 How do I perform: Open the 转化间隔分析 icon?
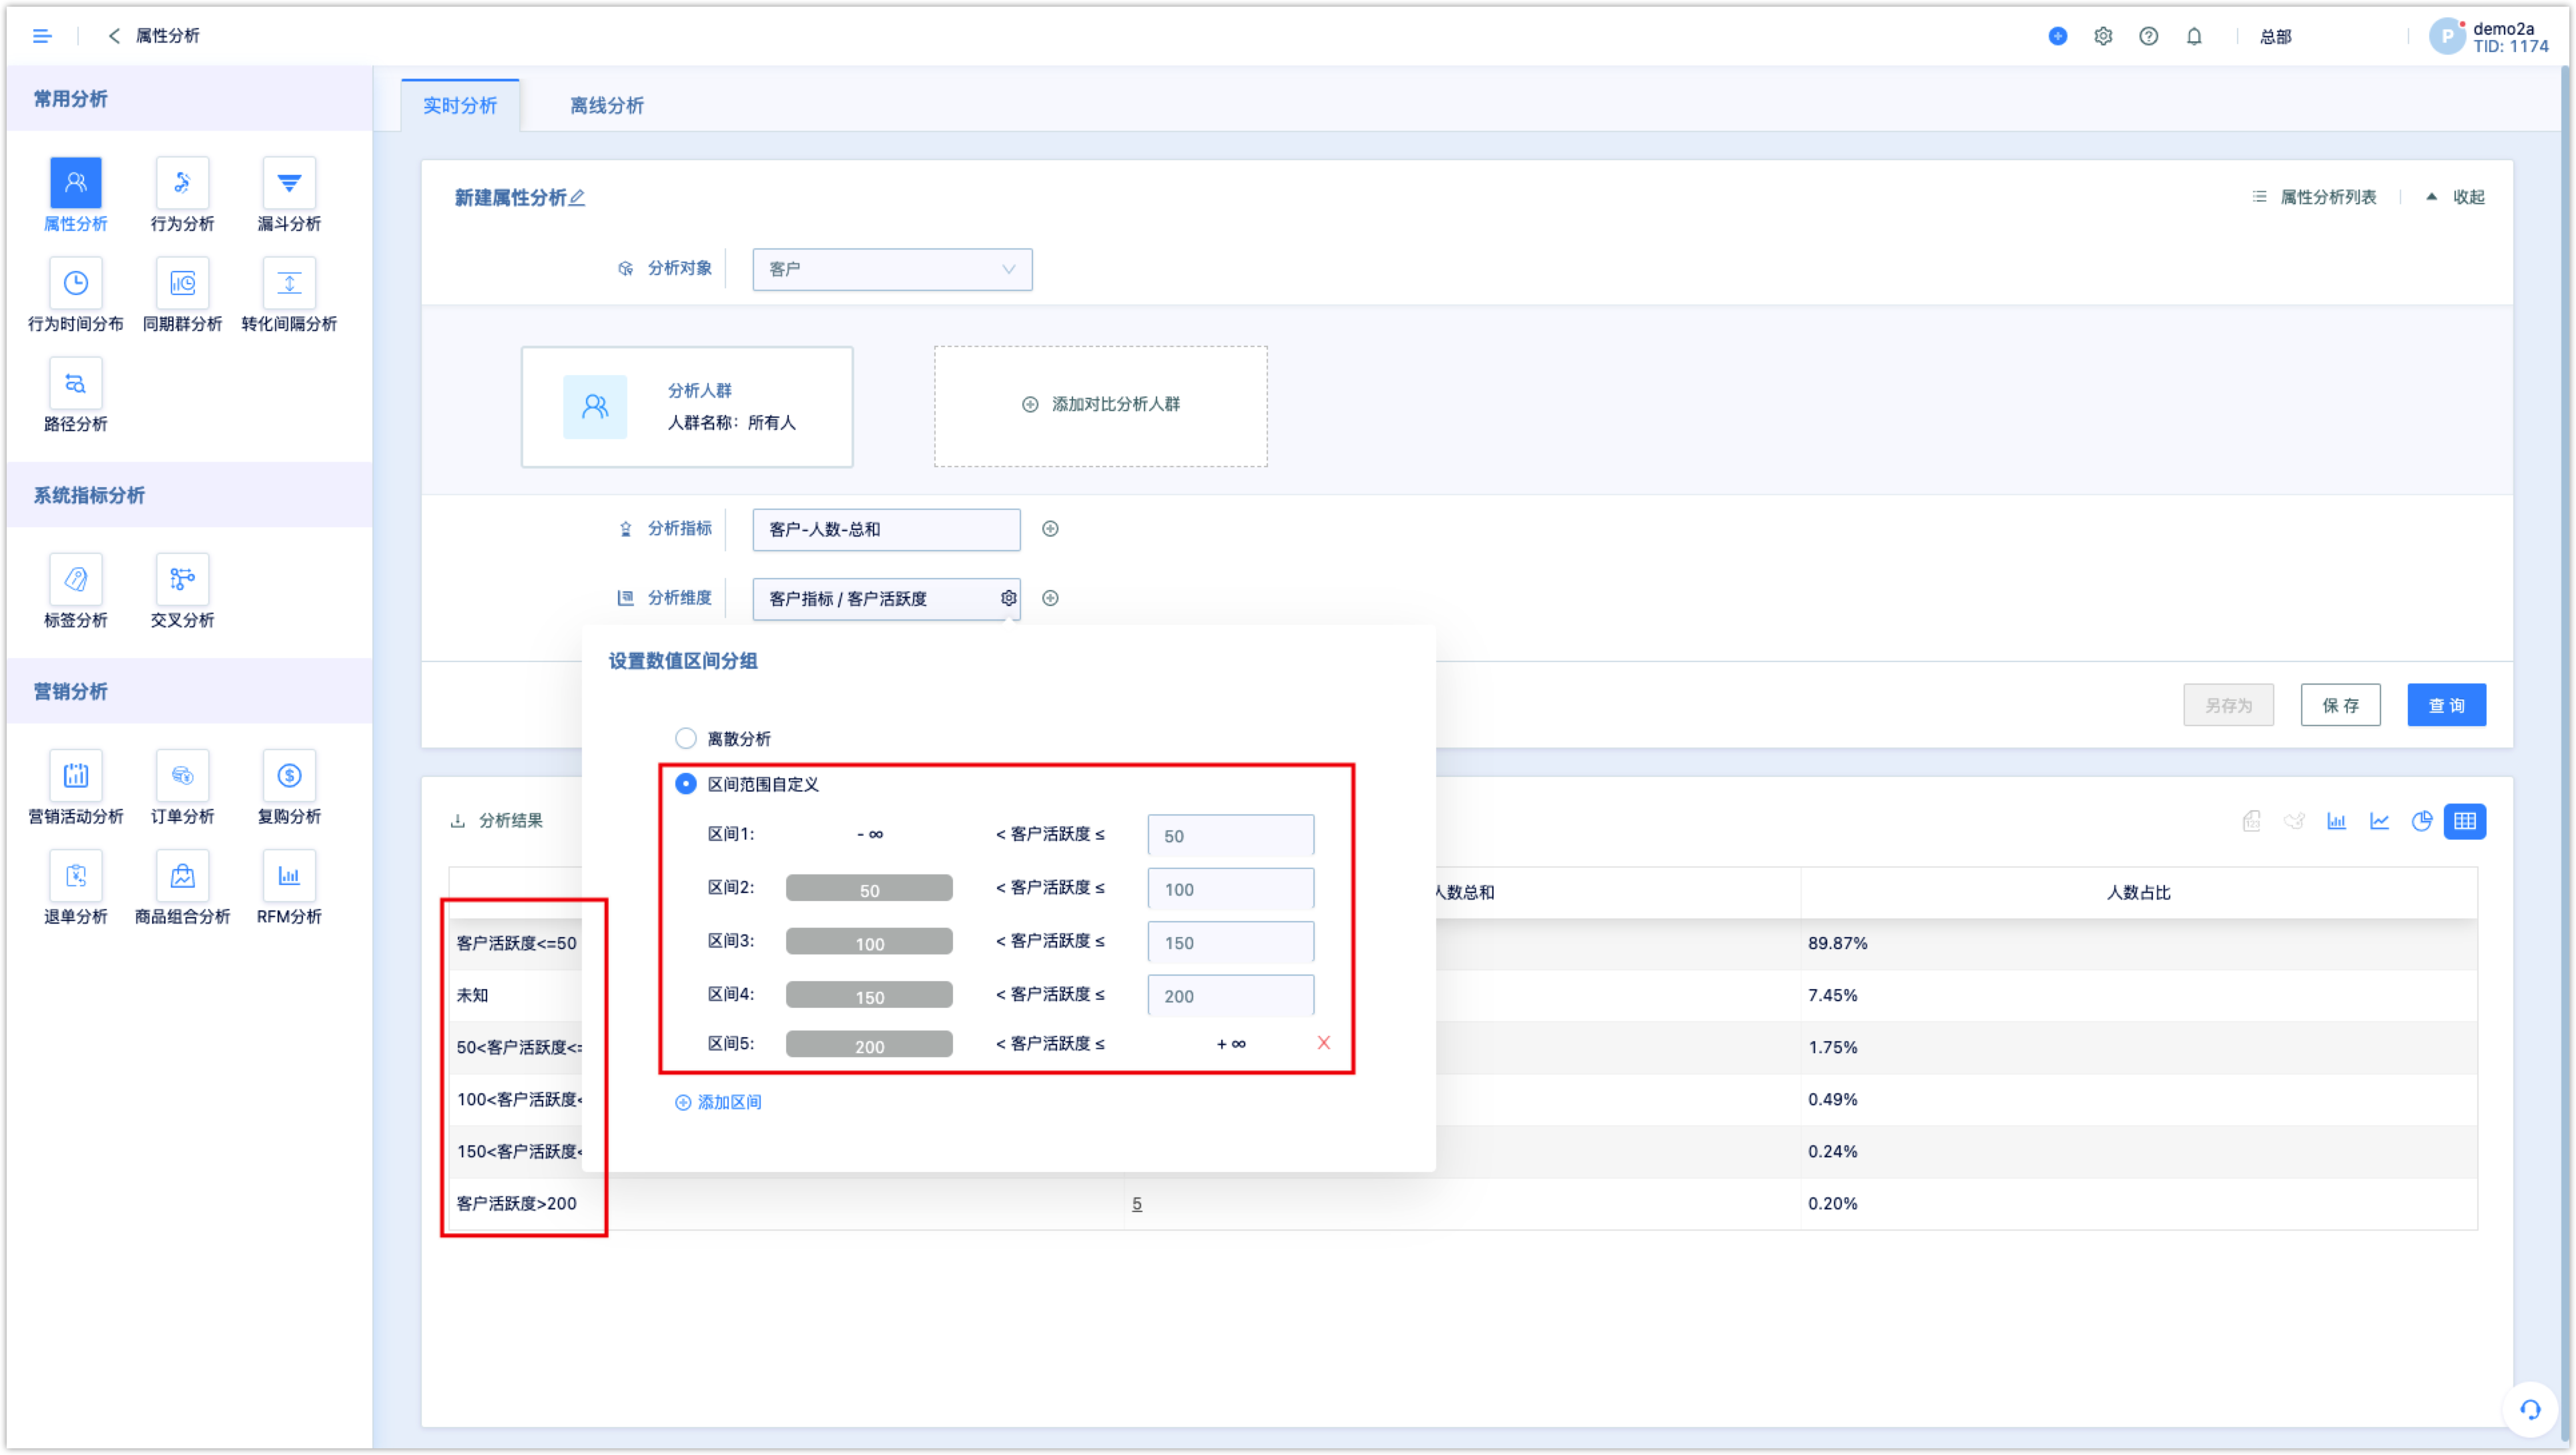click(289, 283)
